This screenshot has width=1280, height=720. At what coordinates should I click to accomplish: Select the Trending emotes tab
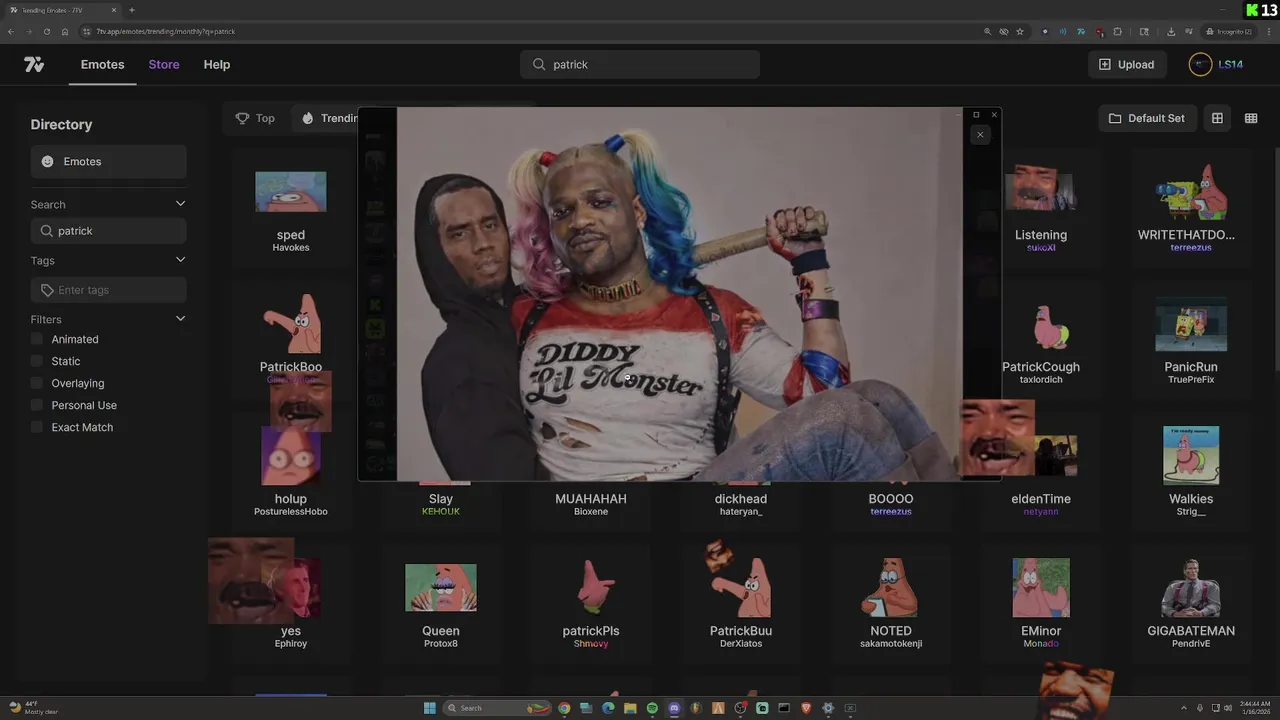(x=330, y=118)
